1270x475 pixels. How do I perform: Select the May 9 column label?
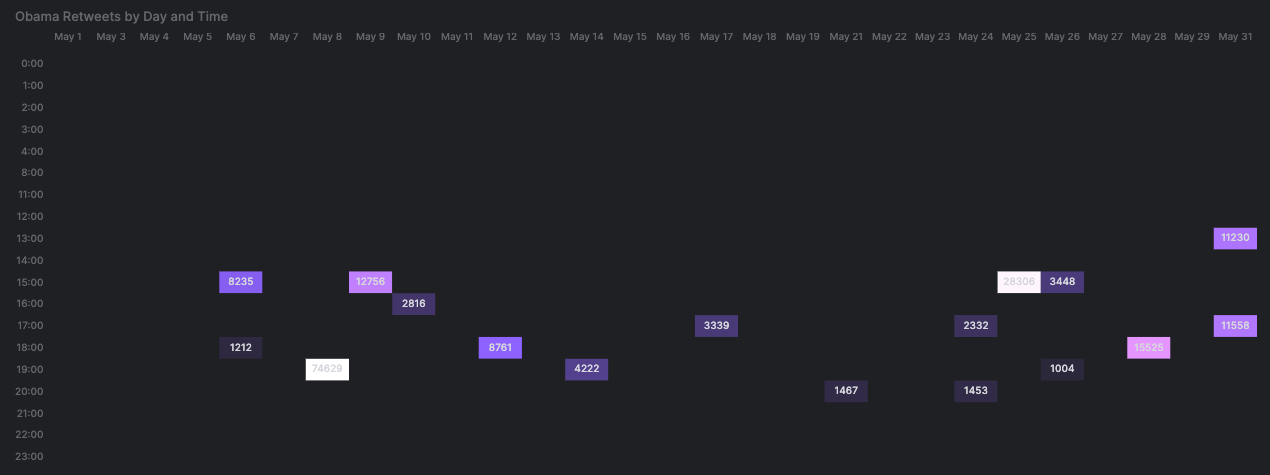click(x=370, y=37)
